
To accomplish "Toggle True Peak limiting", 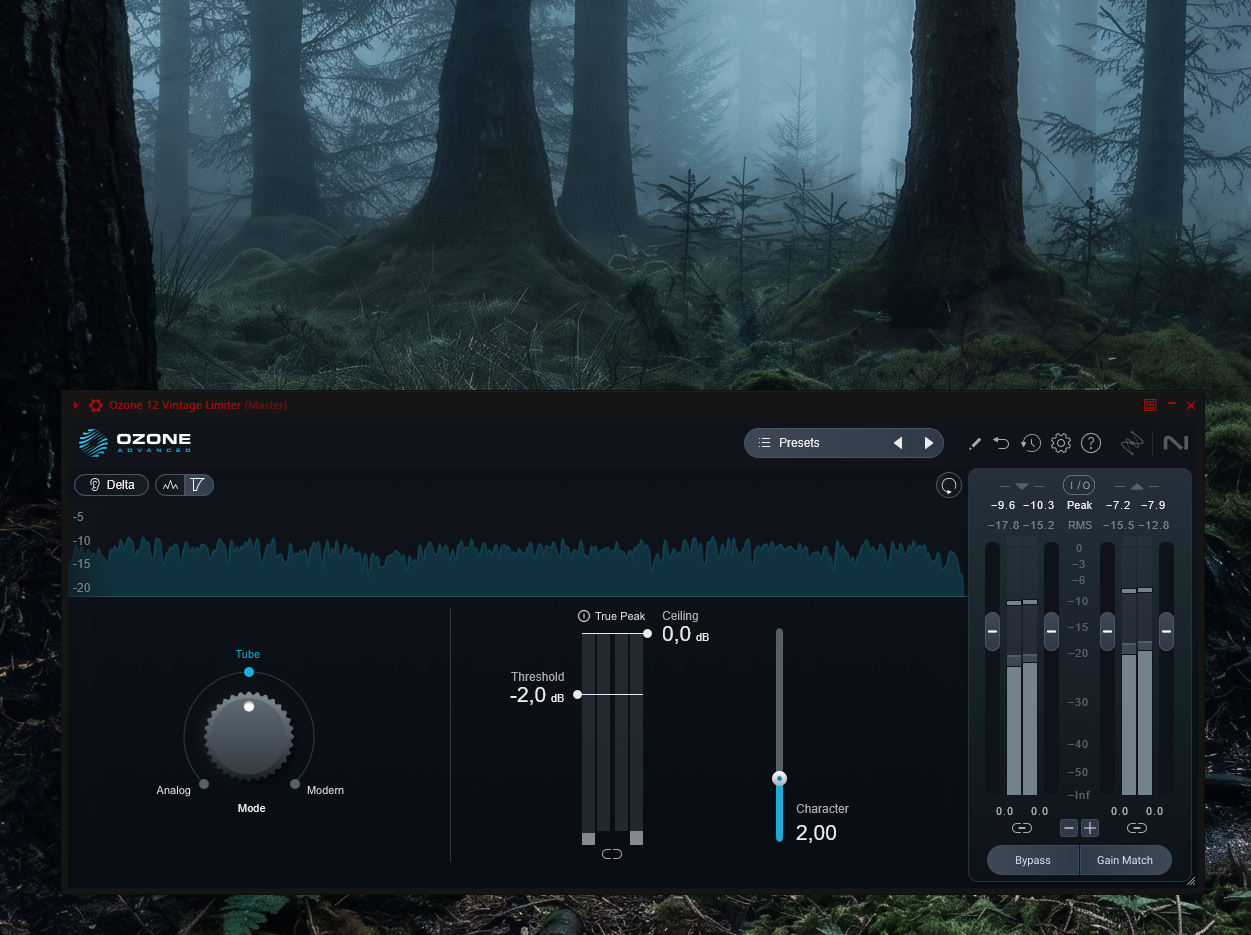I will coord(612,616).
